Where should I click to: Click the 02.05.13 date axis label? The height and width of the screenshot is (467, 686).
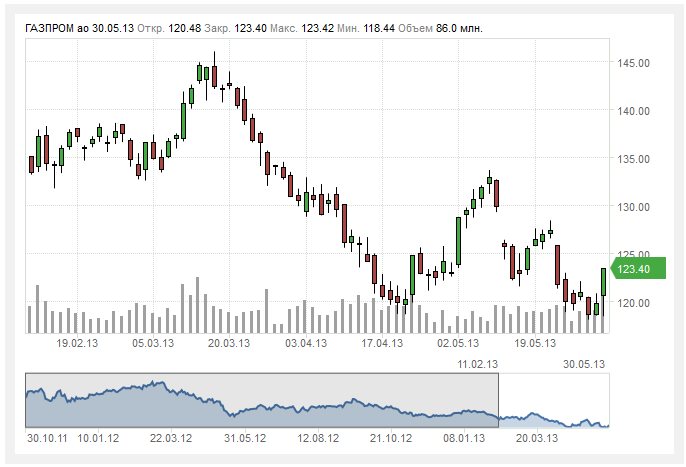coord(458,343)
